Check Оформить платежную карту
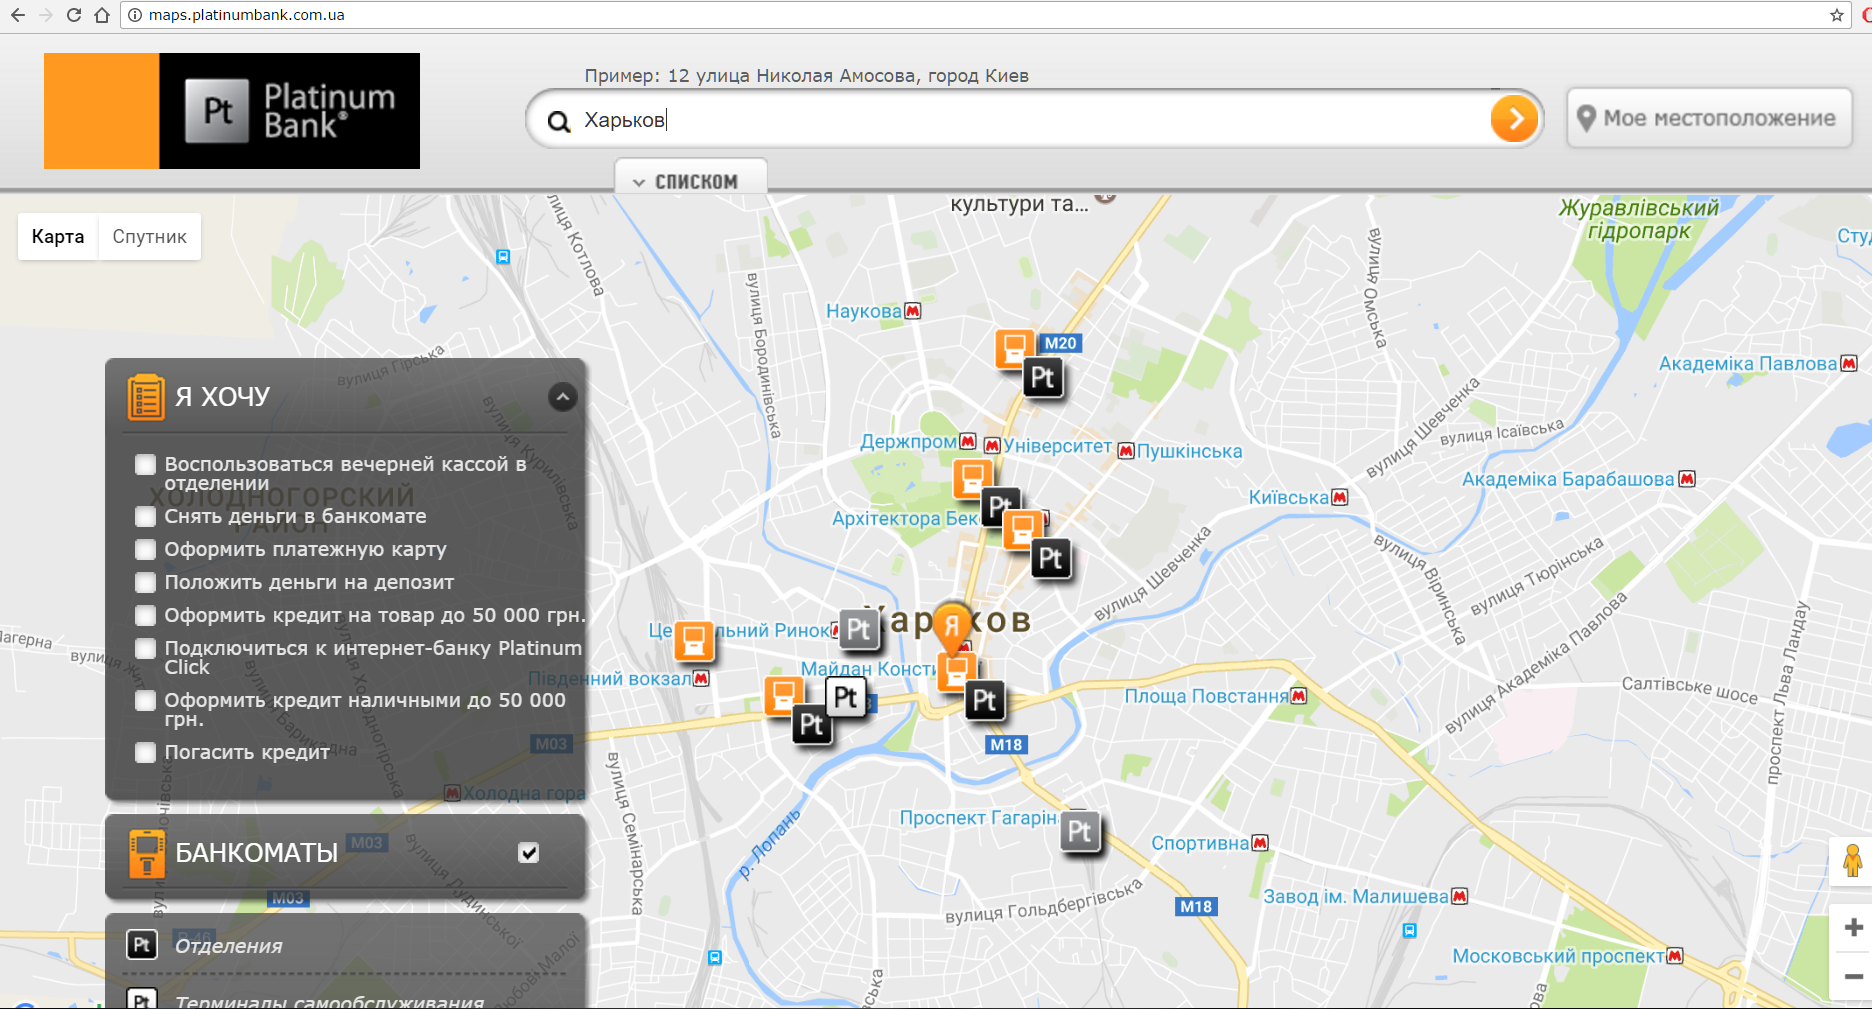This screenshot has width=1872, height=1009. click(146, 549)
